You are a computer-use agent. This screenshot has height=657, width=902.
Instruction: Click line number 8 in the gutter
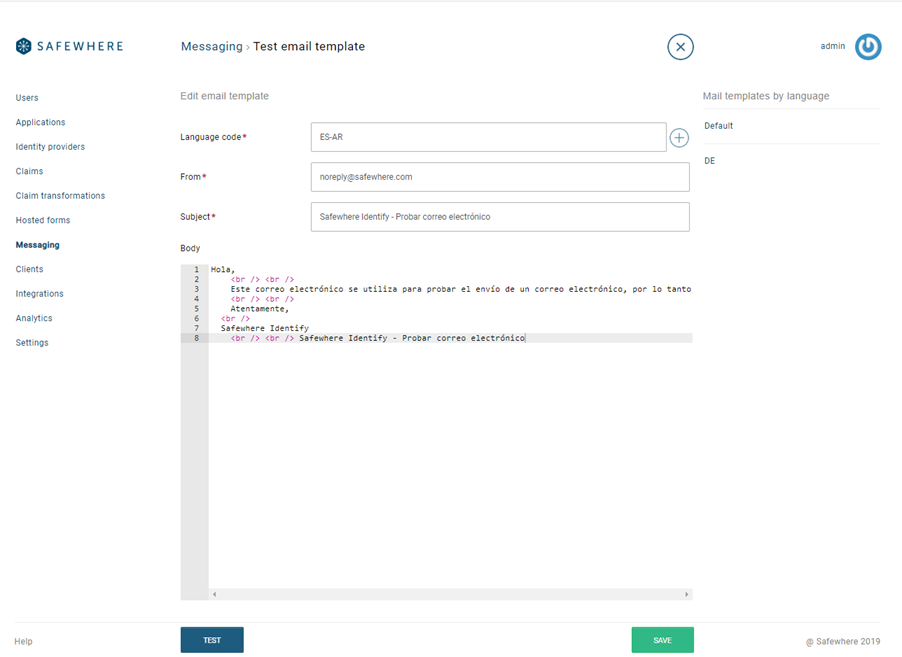tap(196, 338)
